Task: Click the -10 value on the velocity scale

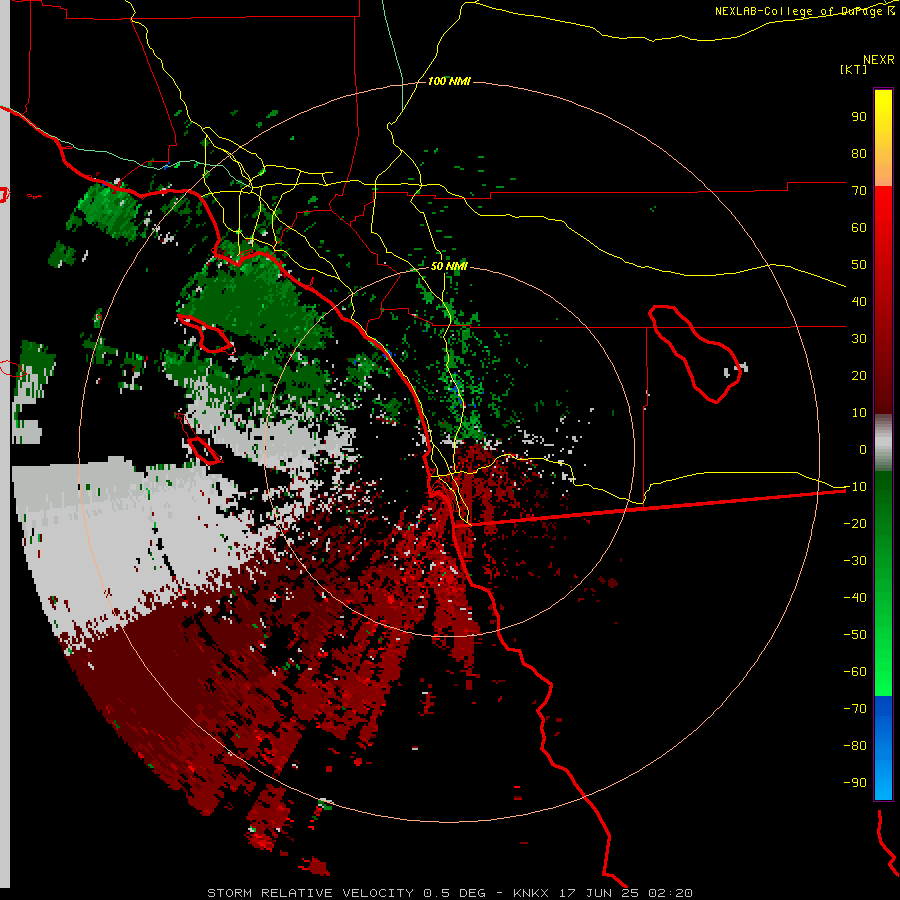Action: pos(855,487)
